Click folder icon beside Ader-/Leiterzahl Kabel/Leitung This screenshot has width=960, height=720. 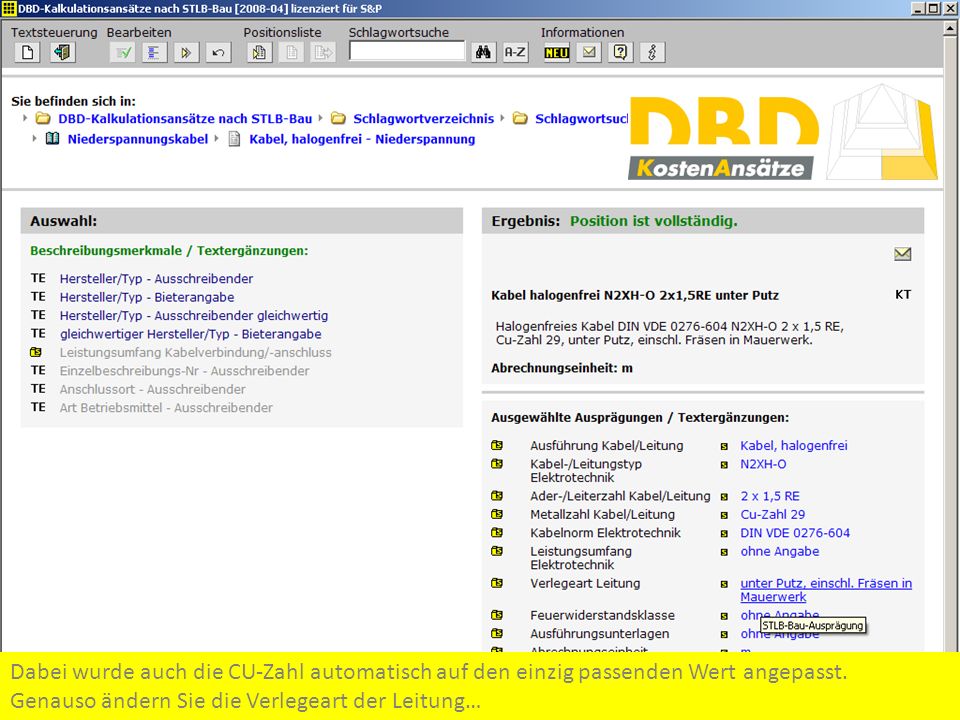(x=497, y=495)
